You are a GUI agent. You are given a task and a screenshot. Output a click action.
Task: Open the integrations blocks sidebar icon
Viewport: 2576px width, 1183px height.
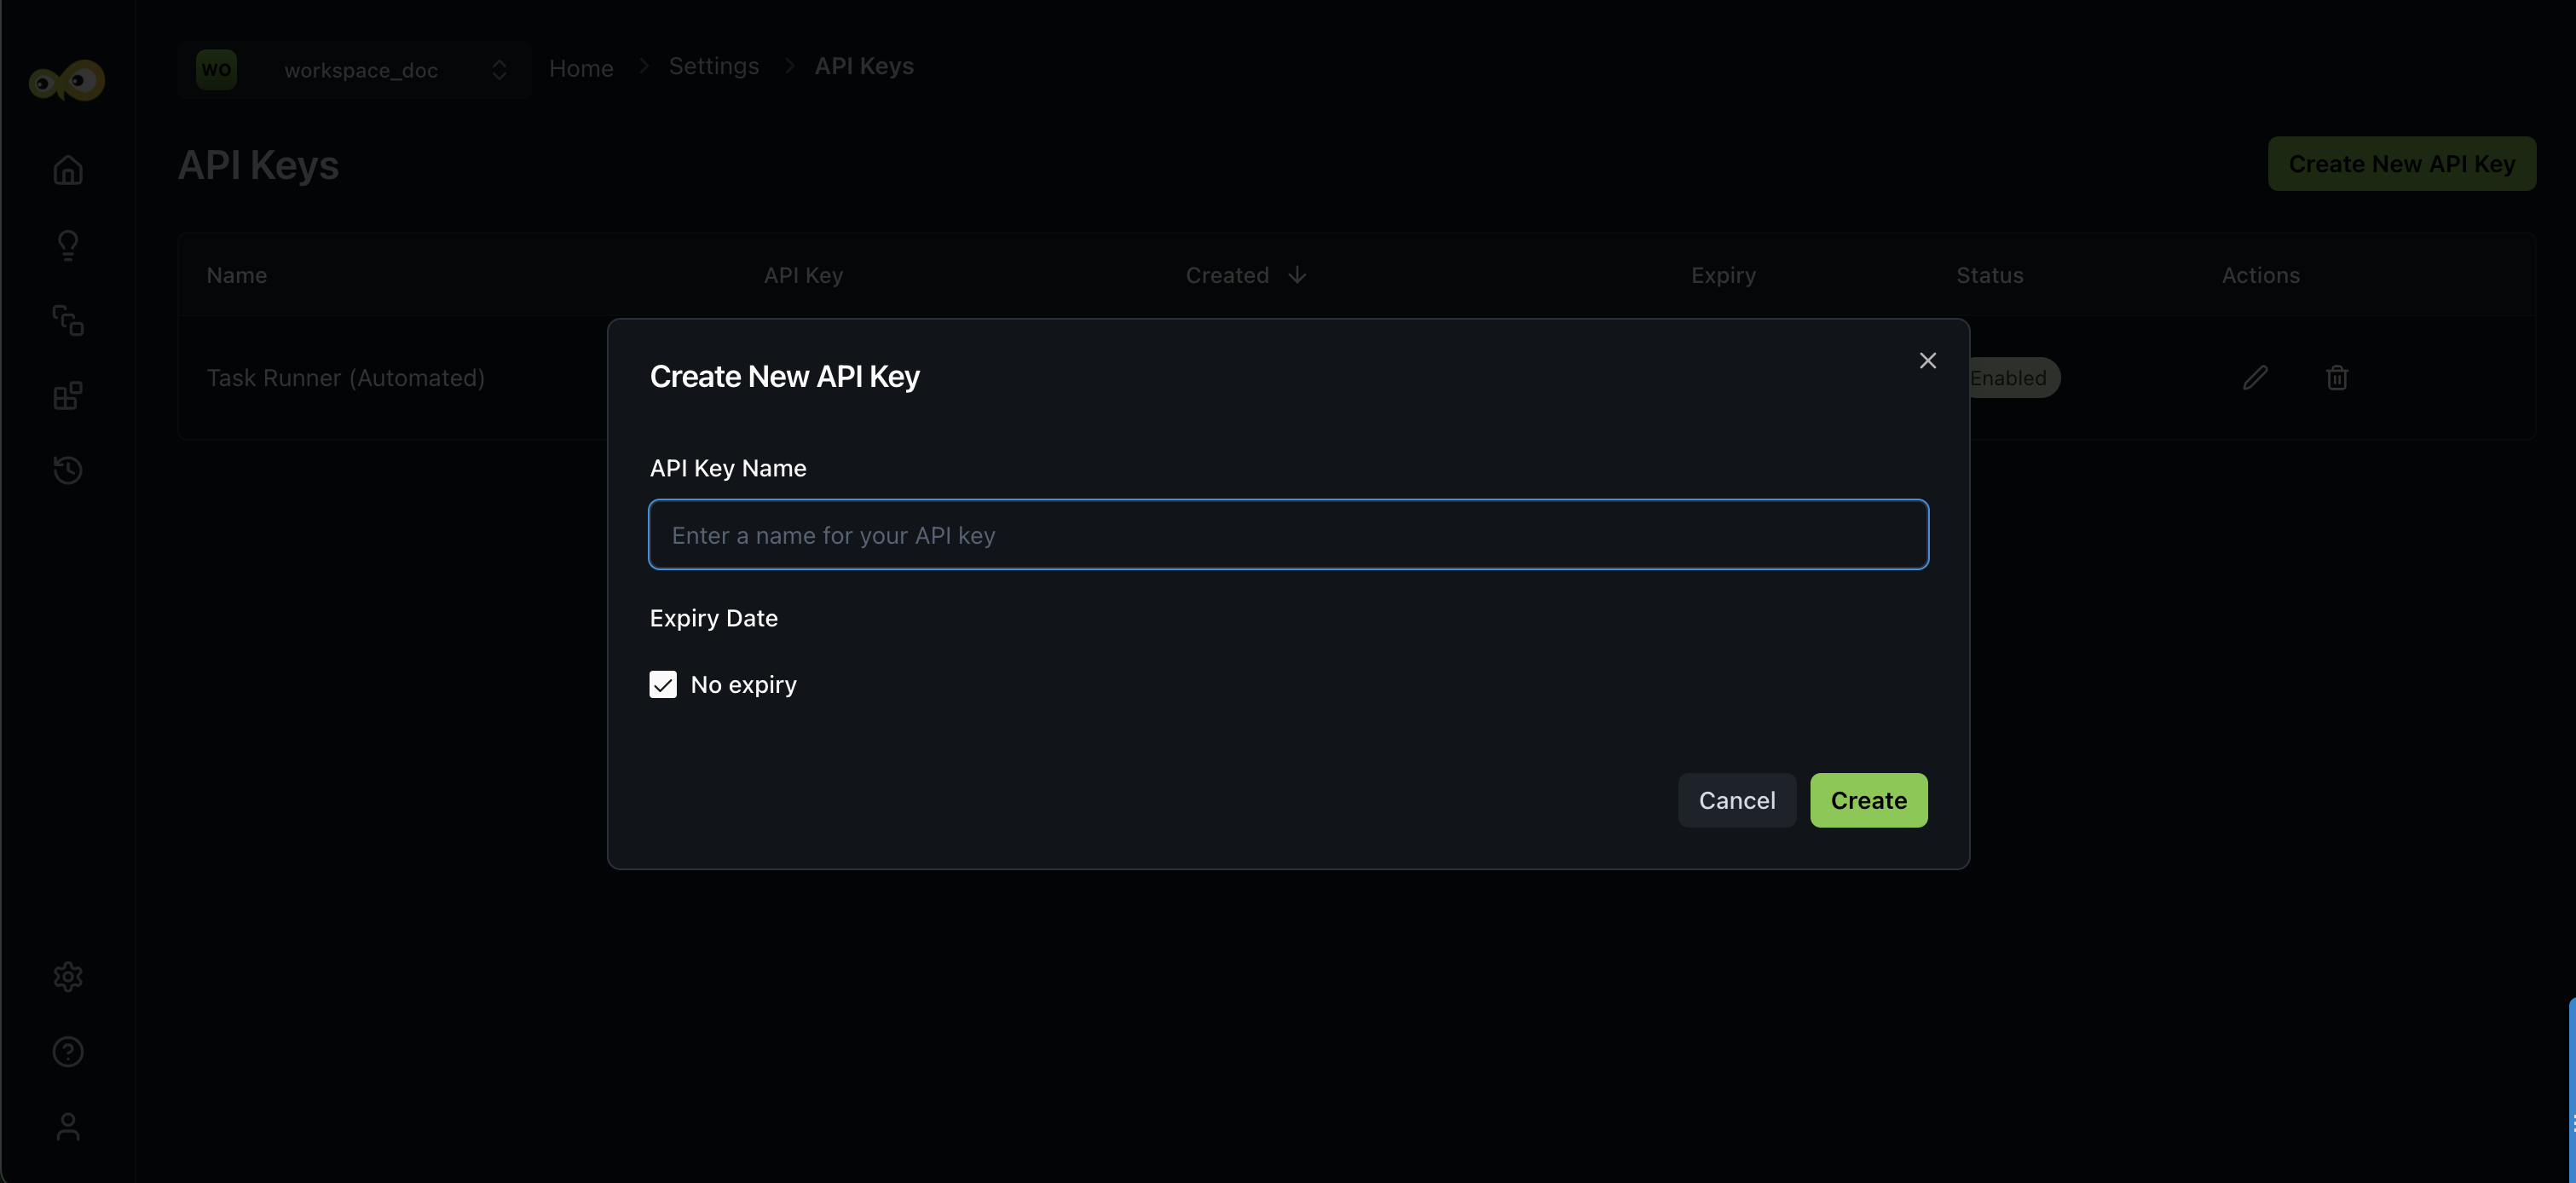click(68, 396)
